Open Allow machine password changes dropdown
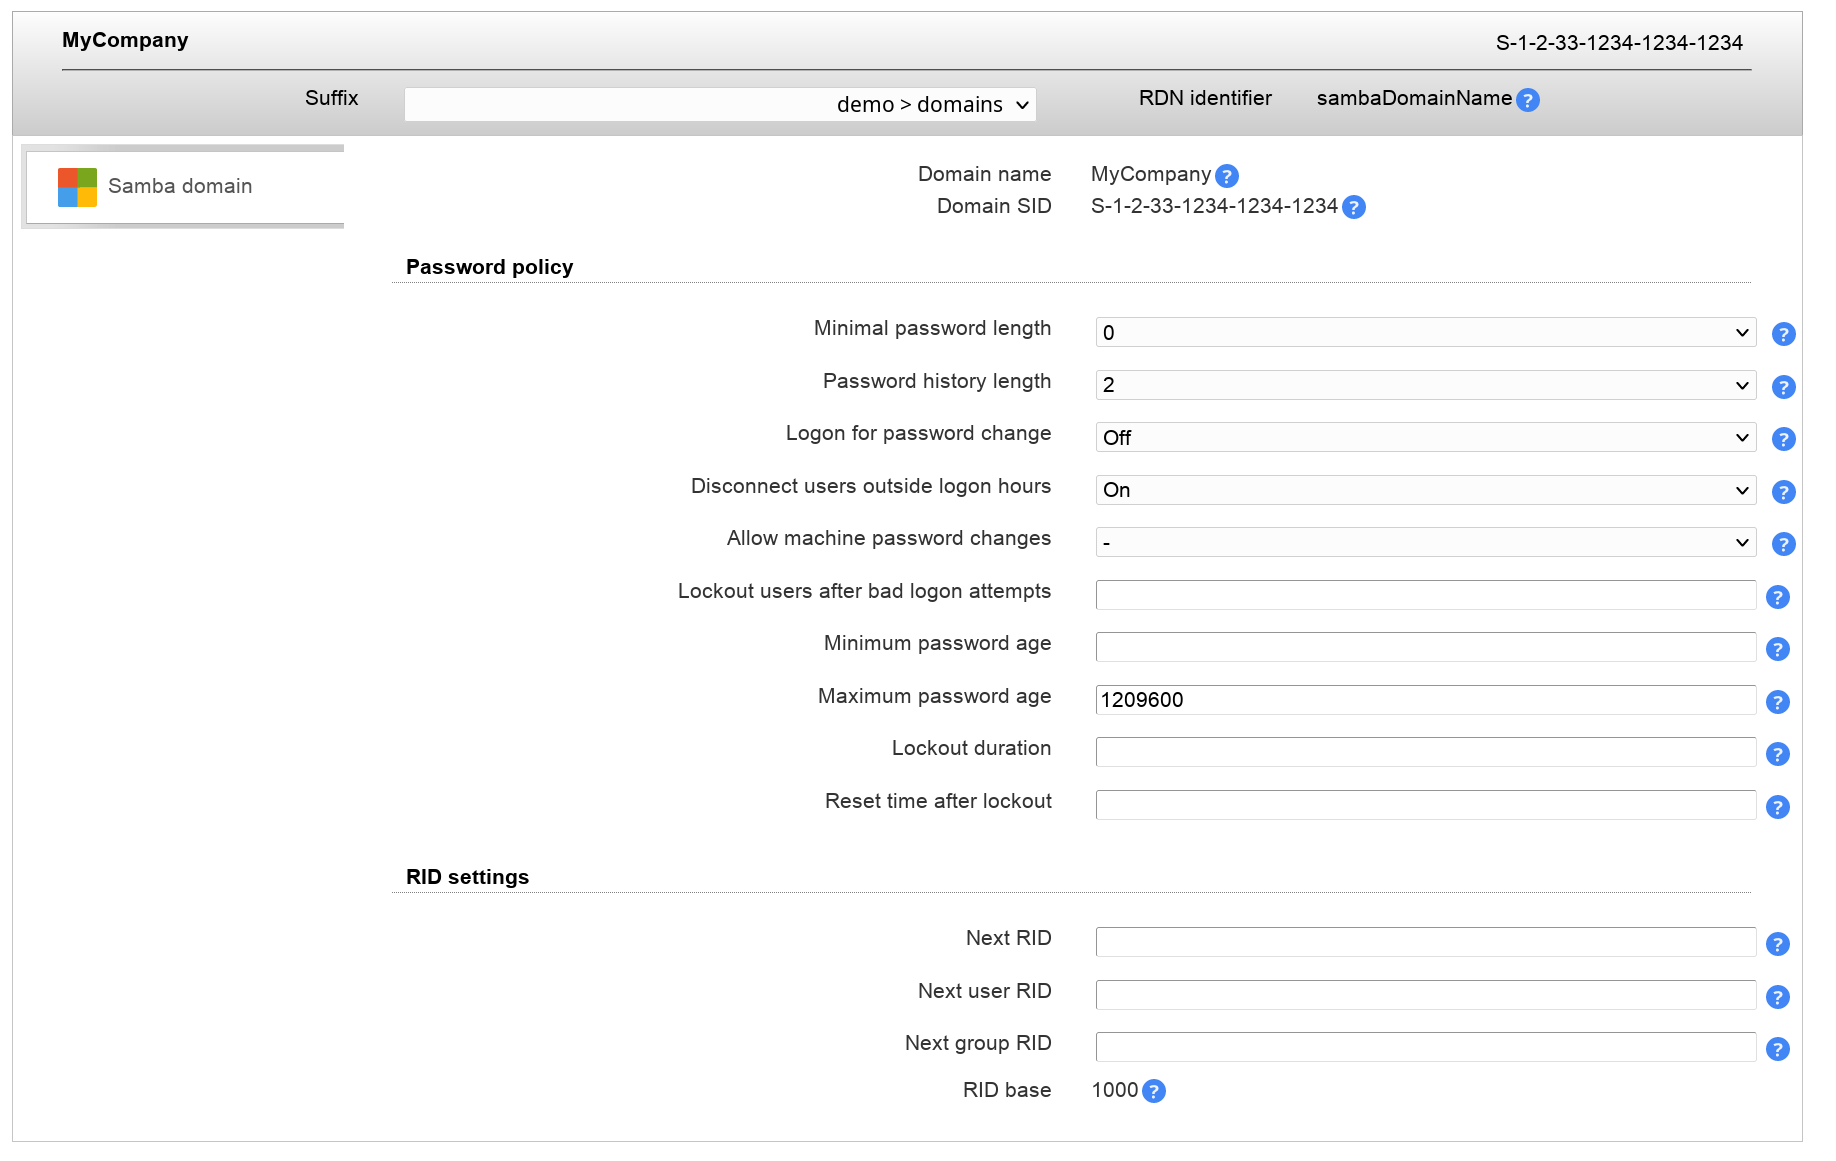1836x1161 pixels. [1425, 543]
